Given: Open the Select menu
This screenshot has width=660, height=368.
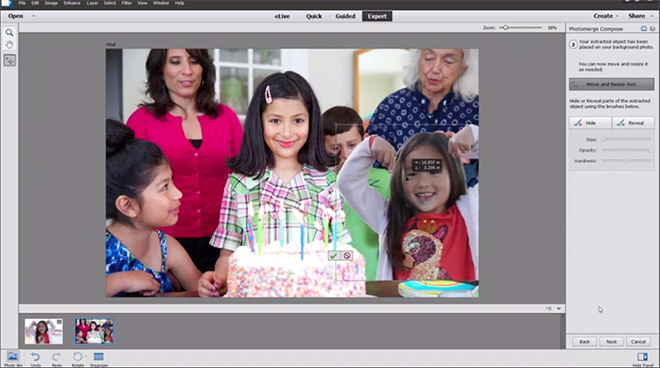Looking at the screenshot, I should [x=110, y=3].
